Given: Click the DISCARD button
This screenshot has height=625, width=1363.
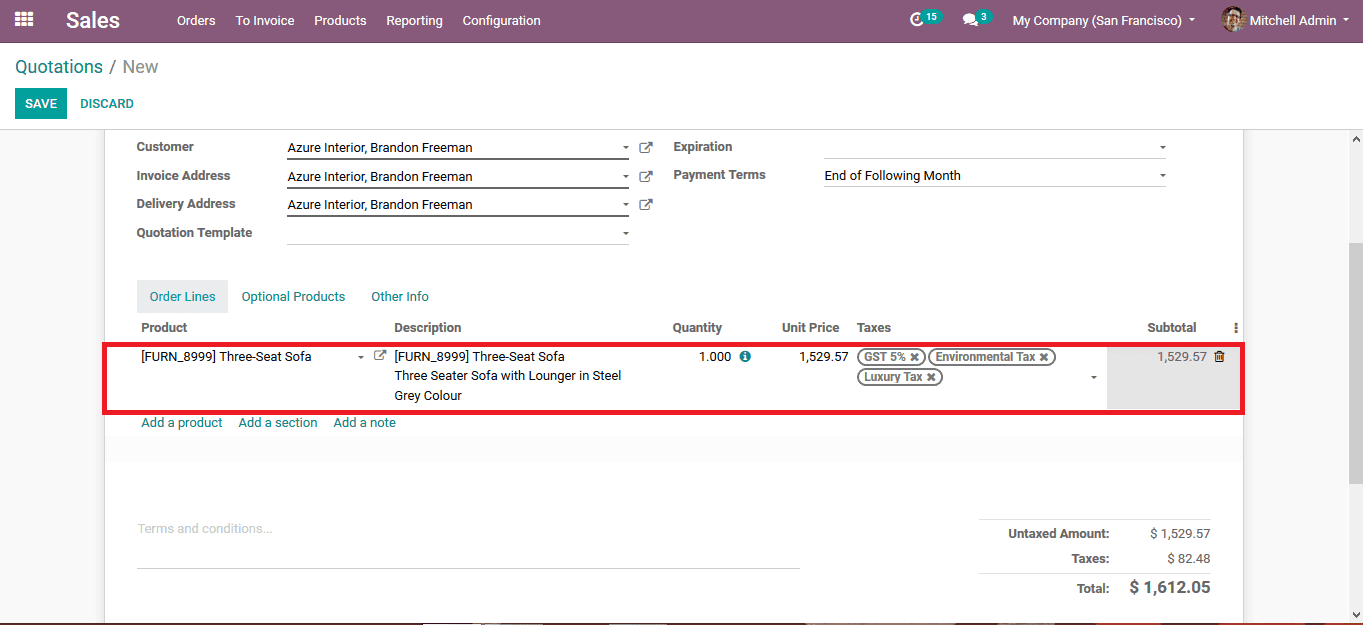Looking at the screenshot, I should tap(107, 104).
